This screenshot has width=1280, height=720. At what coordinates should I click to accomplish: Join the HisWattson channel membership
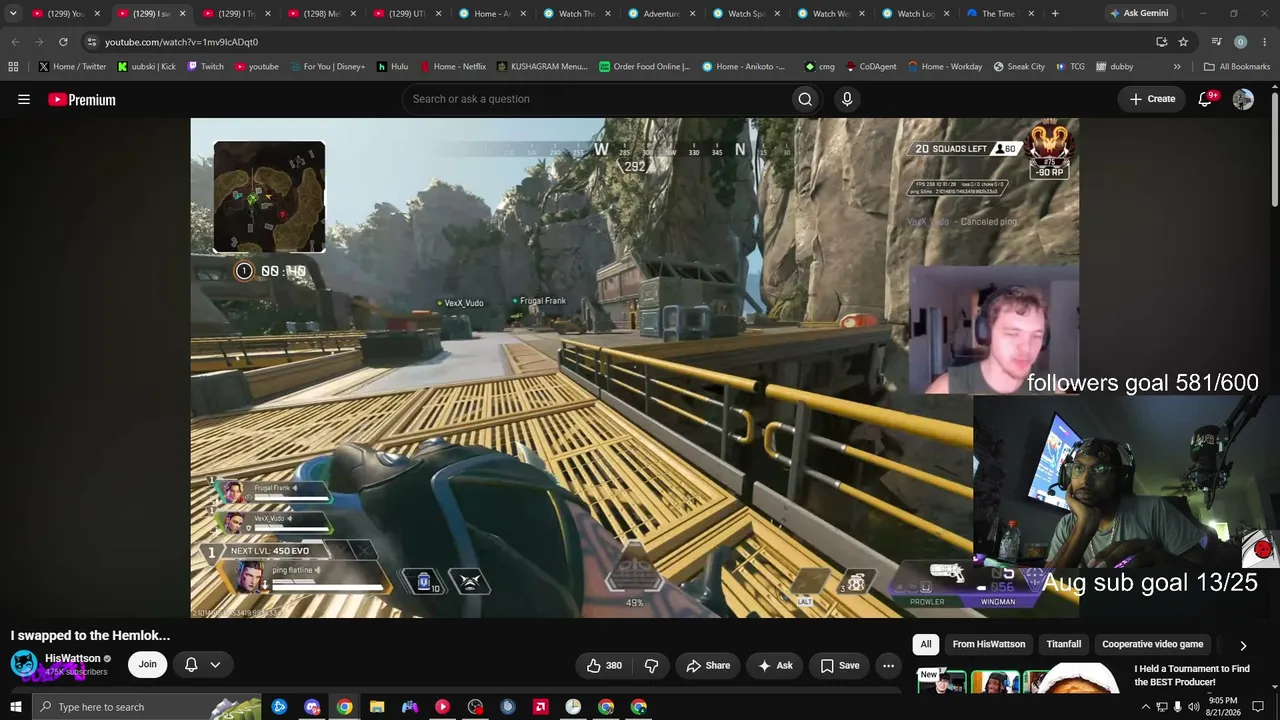point(148,664)
